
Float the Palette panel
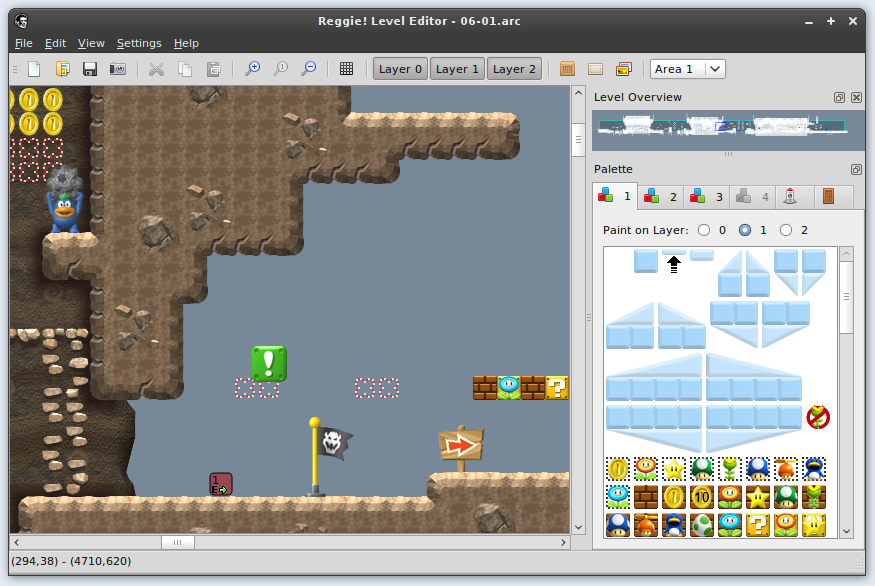click(x=856, y=169)
